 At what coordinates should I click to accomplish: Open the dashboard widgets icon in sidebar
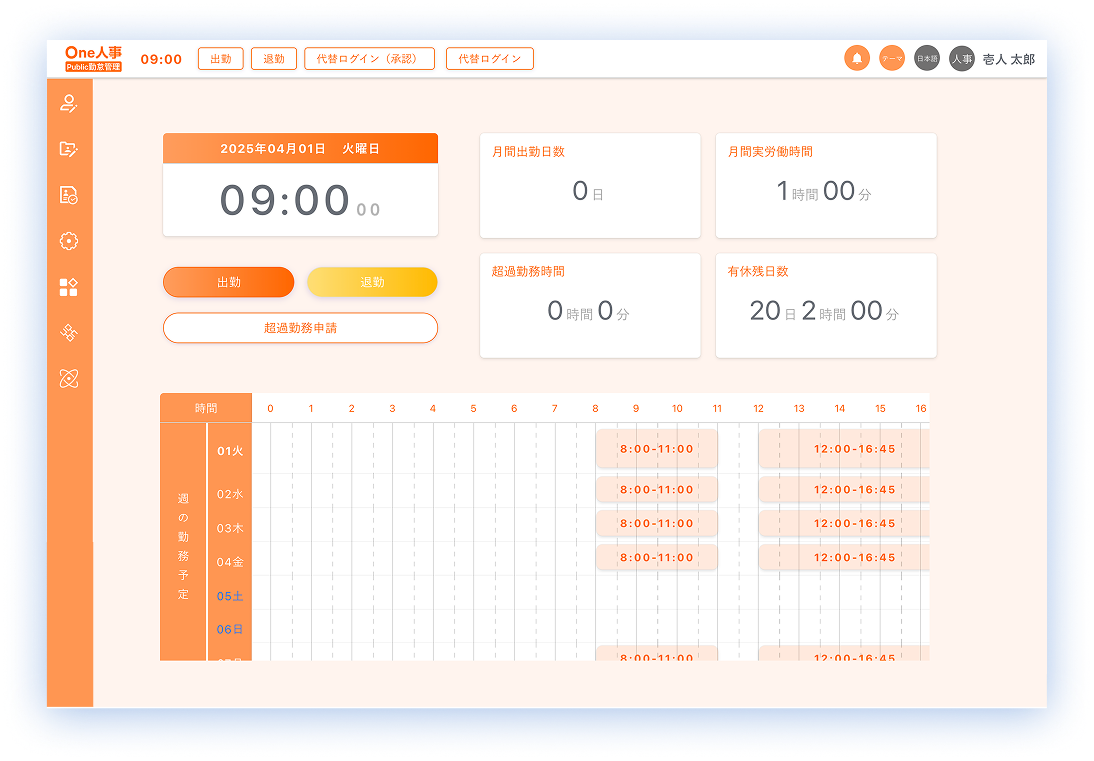pos(68,287)
